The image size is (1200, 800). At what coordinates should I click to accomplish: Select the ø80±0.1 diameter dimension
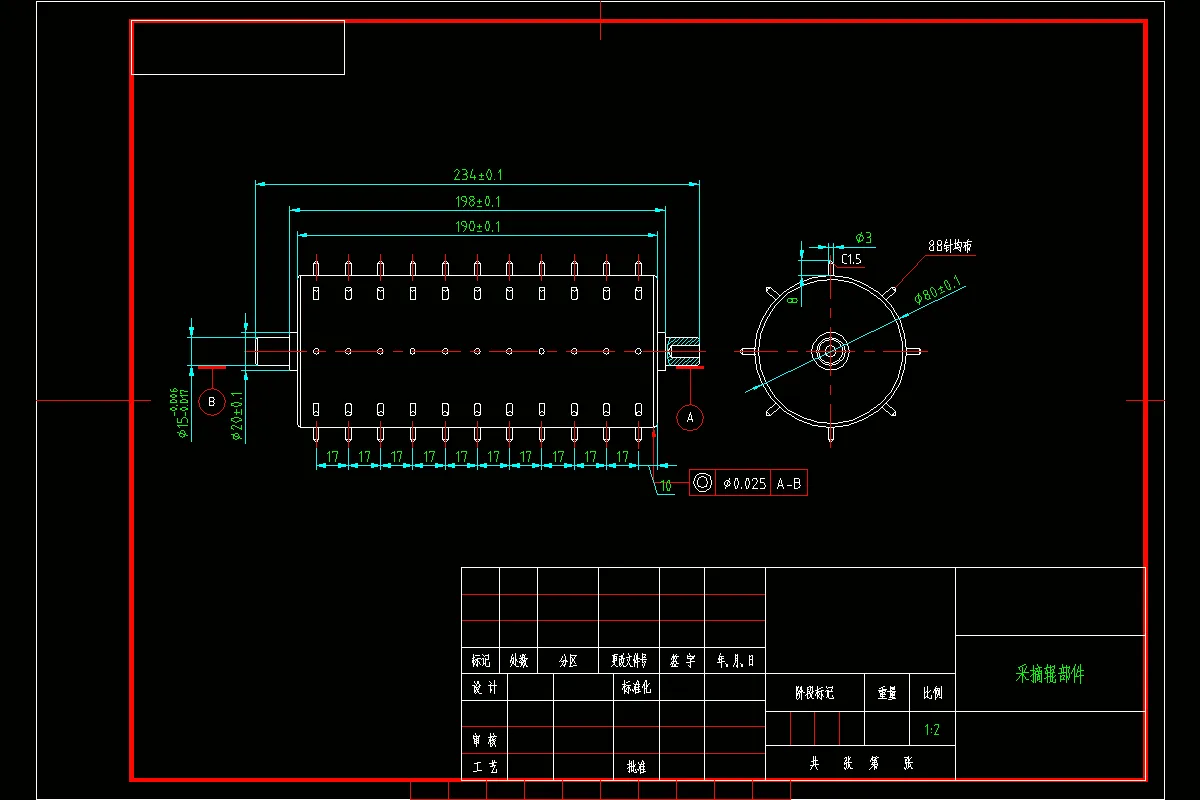click(x=937, y=290)
